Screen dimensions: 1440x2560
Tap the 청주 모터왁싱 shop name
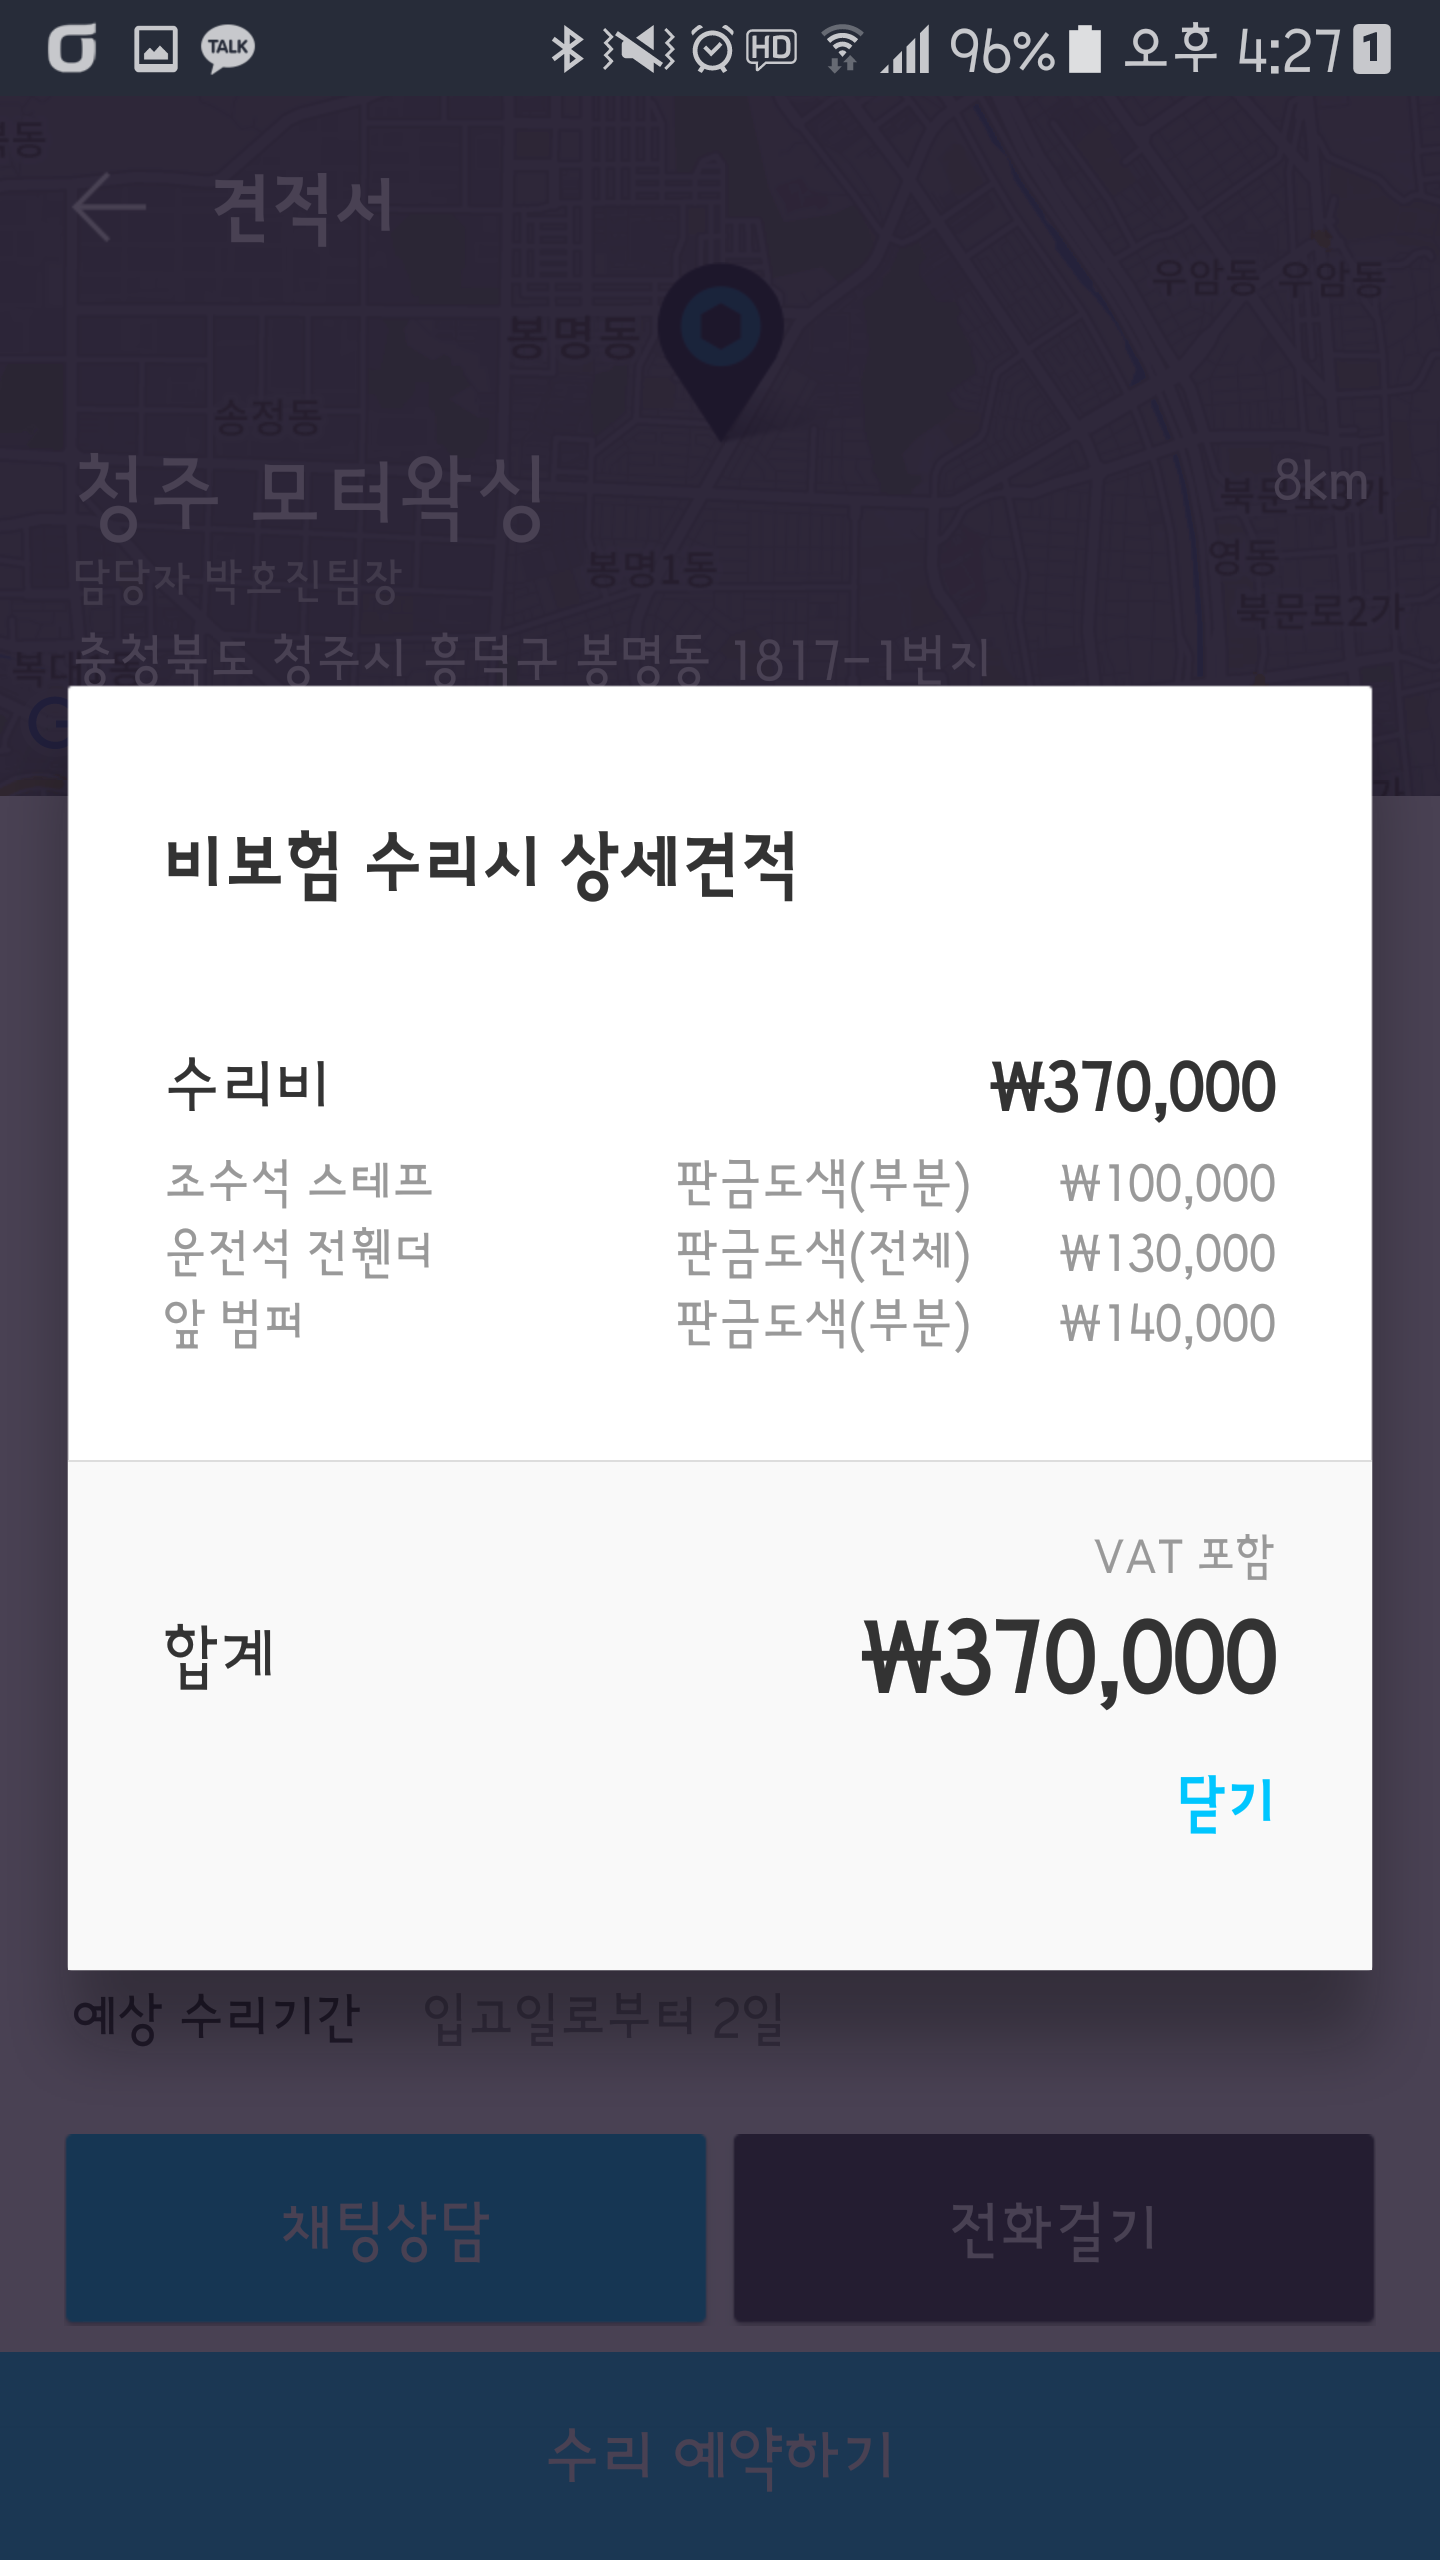tap(311, 496)
